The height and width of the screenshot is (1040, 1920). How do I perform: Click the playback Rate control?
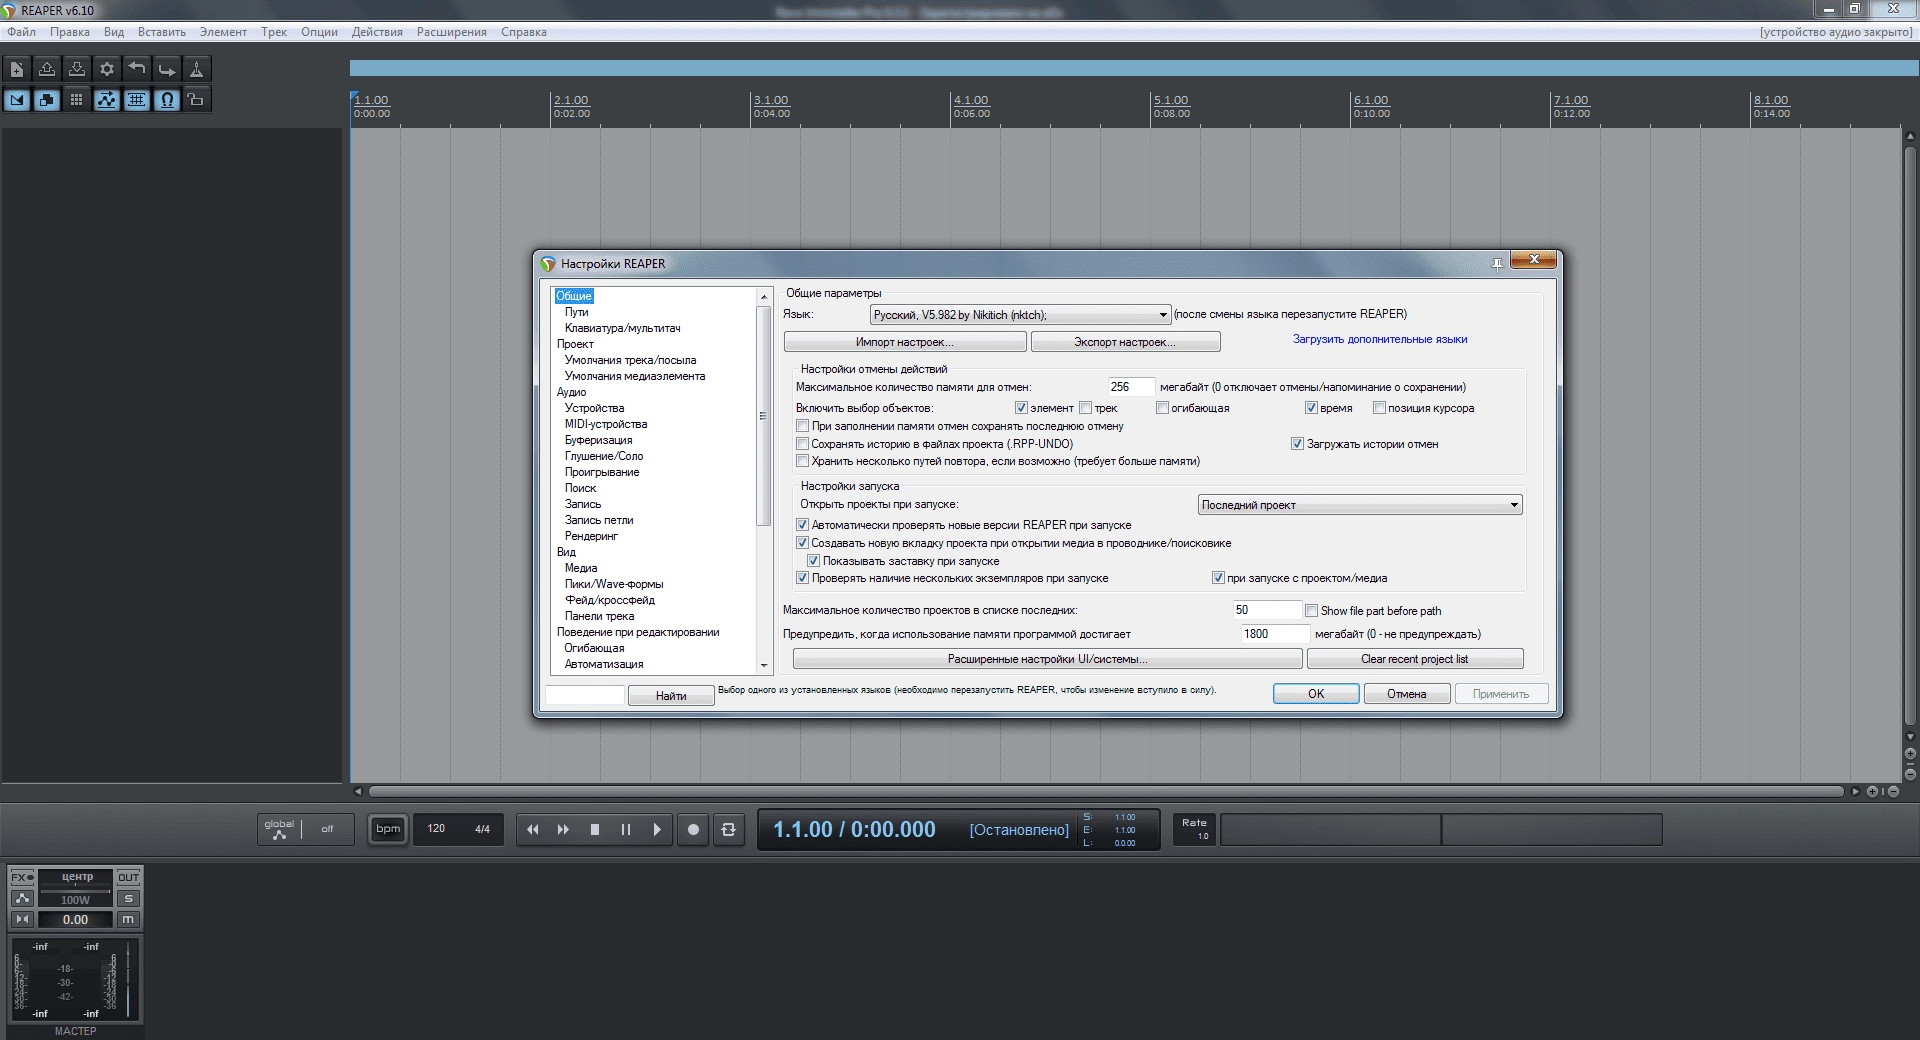point(1194,829)
